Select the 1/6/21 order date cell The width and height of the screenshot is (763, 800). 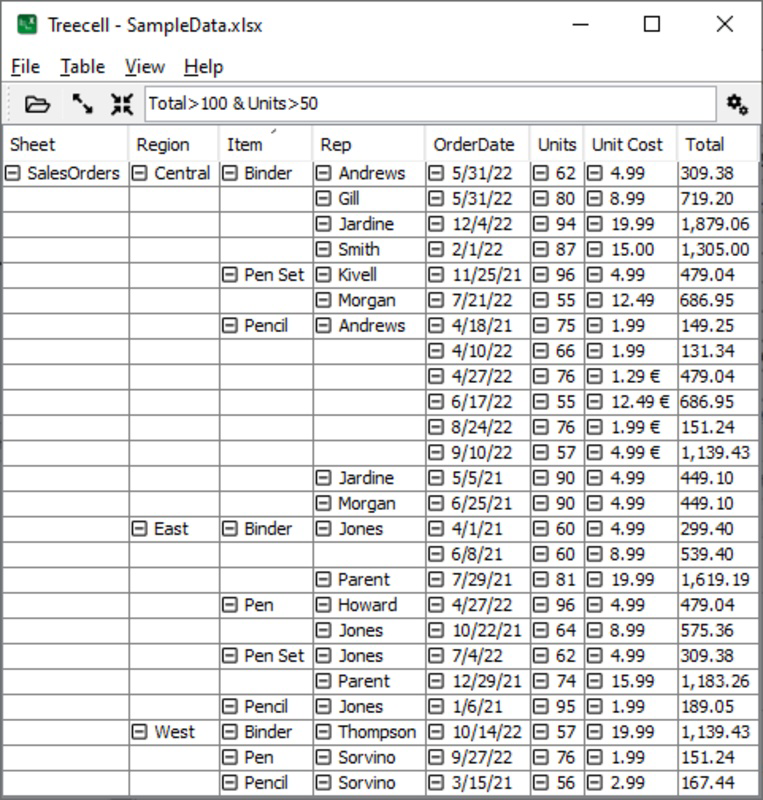pos(477,707)
